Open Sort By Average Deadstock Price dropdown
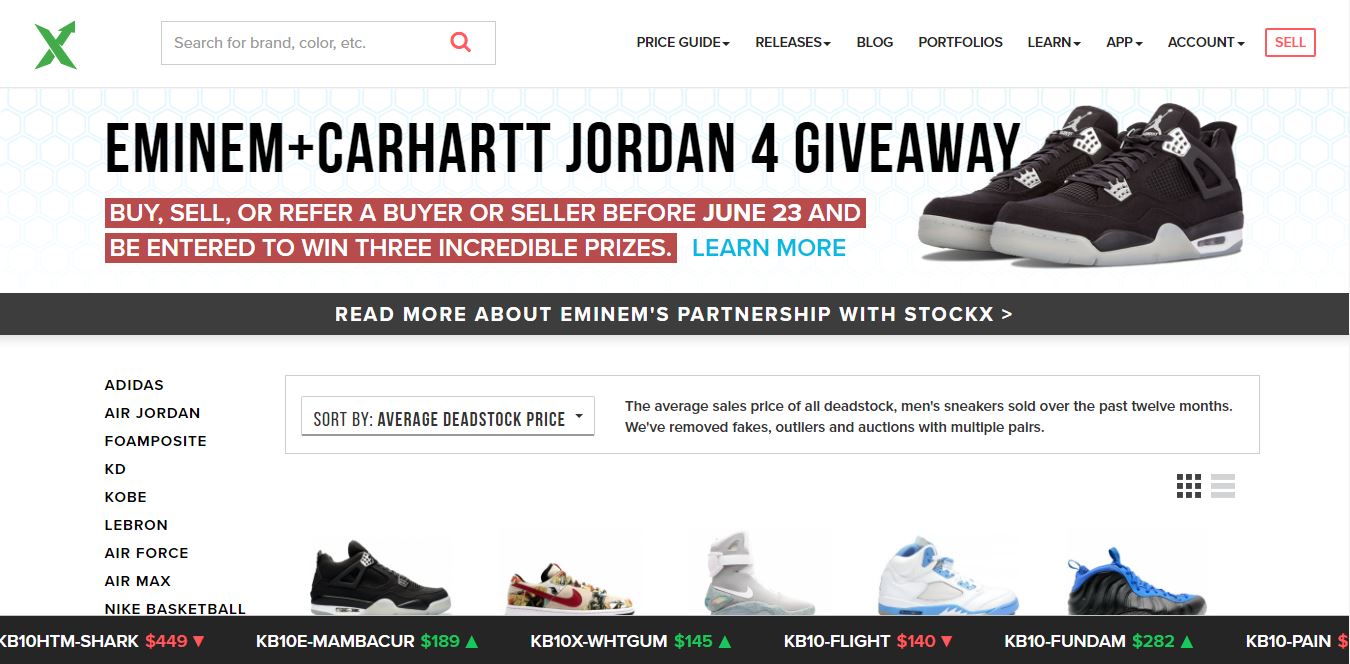1350x664 pixels. click(x=447, y=418)
